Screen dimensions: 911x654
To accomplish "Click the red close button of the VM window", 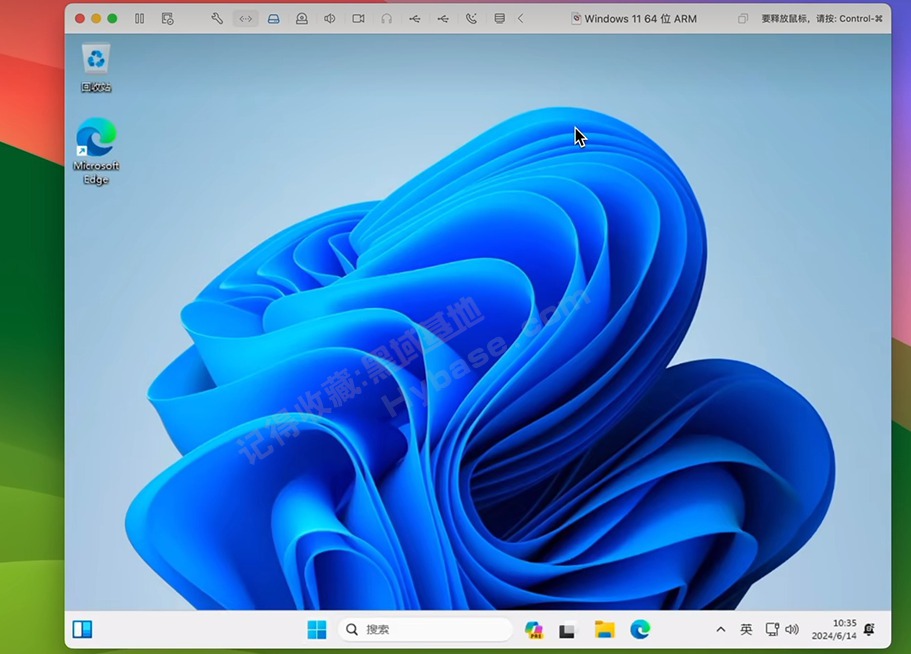I will [x=80, y=19].
